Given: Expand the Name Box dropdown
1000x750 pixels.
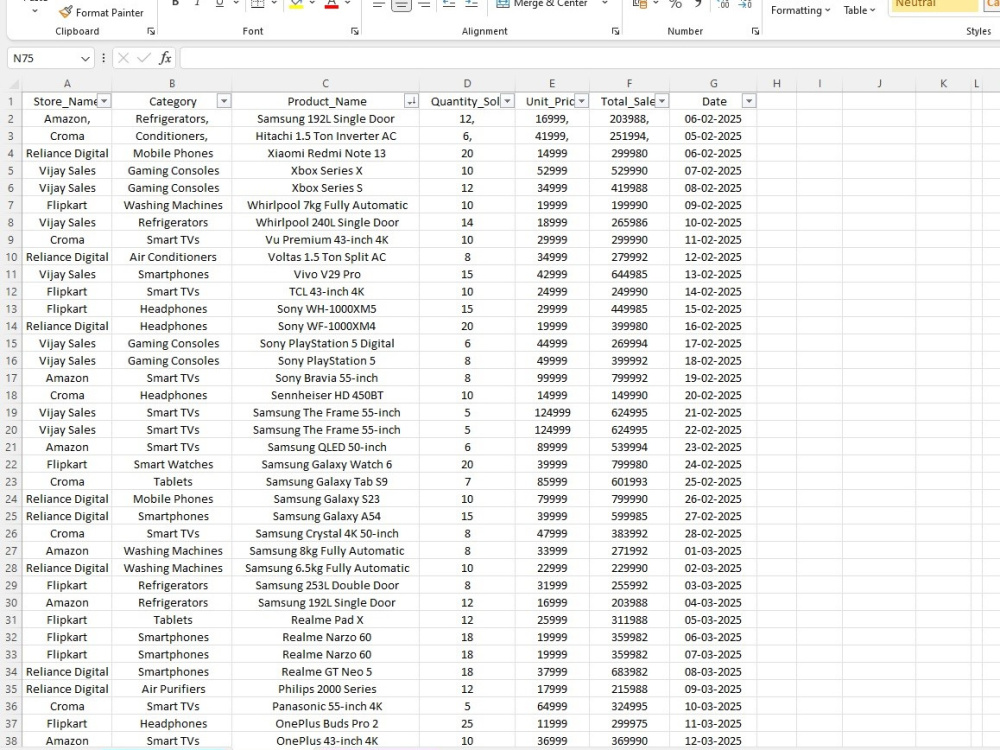Looking at the screenshot, I should [x=85, y=59].
